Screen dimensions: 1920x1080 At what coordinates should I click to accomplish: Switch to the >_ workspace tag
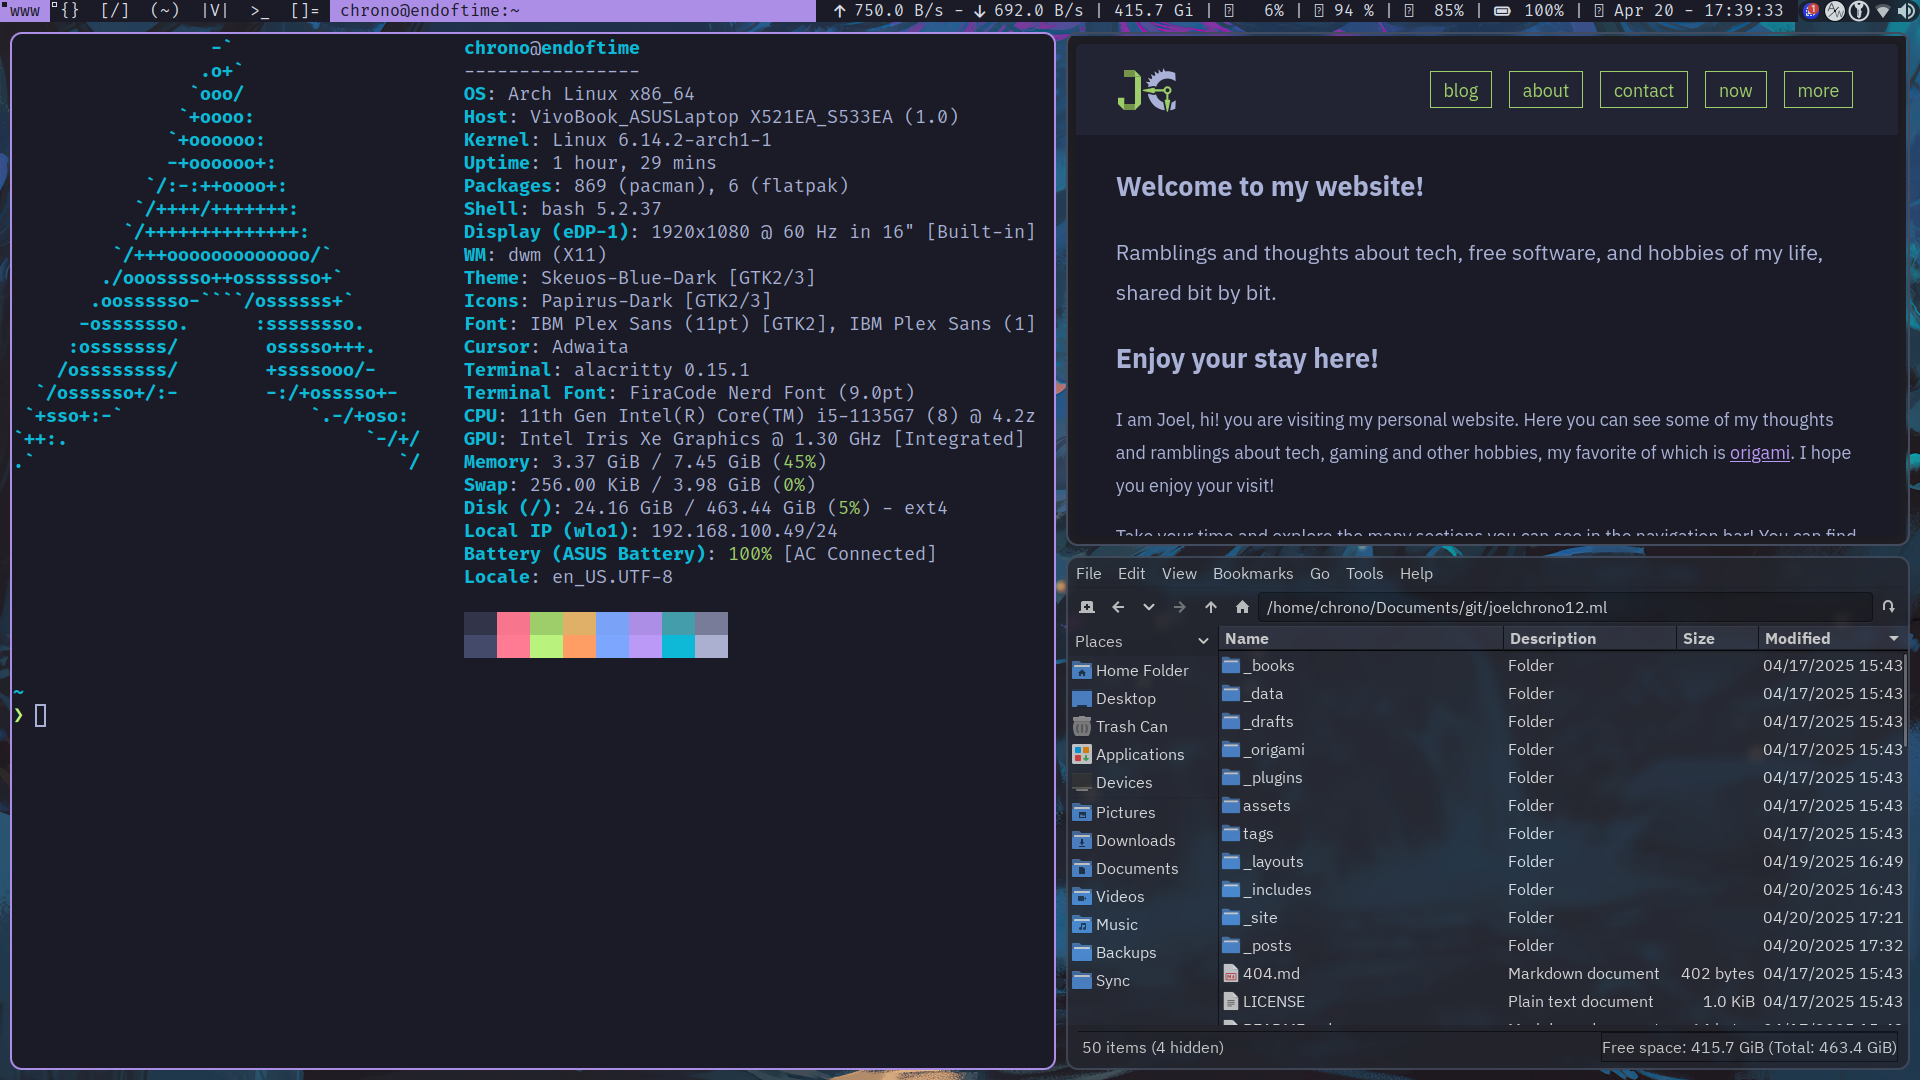pos(260,10)
